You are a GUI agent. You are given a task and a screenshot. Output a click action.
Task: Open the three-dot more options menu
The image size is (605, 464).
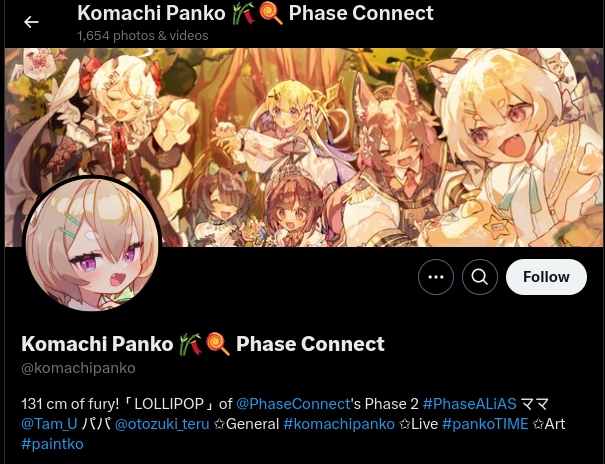point(436,277)
